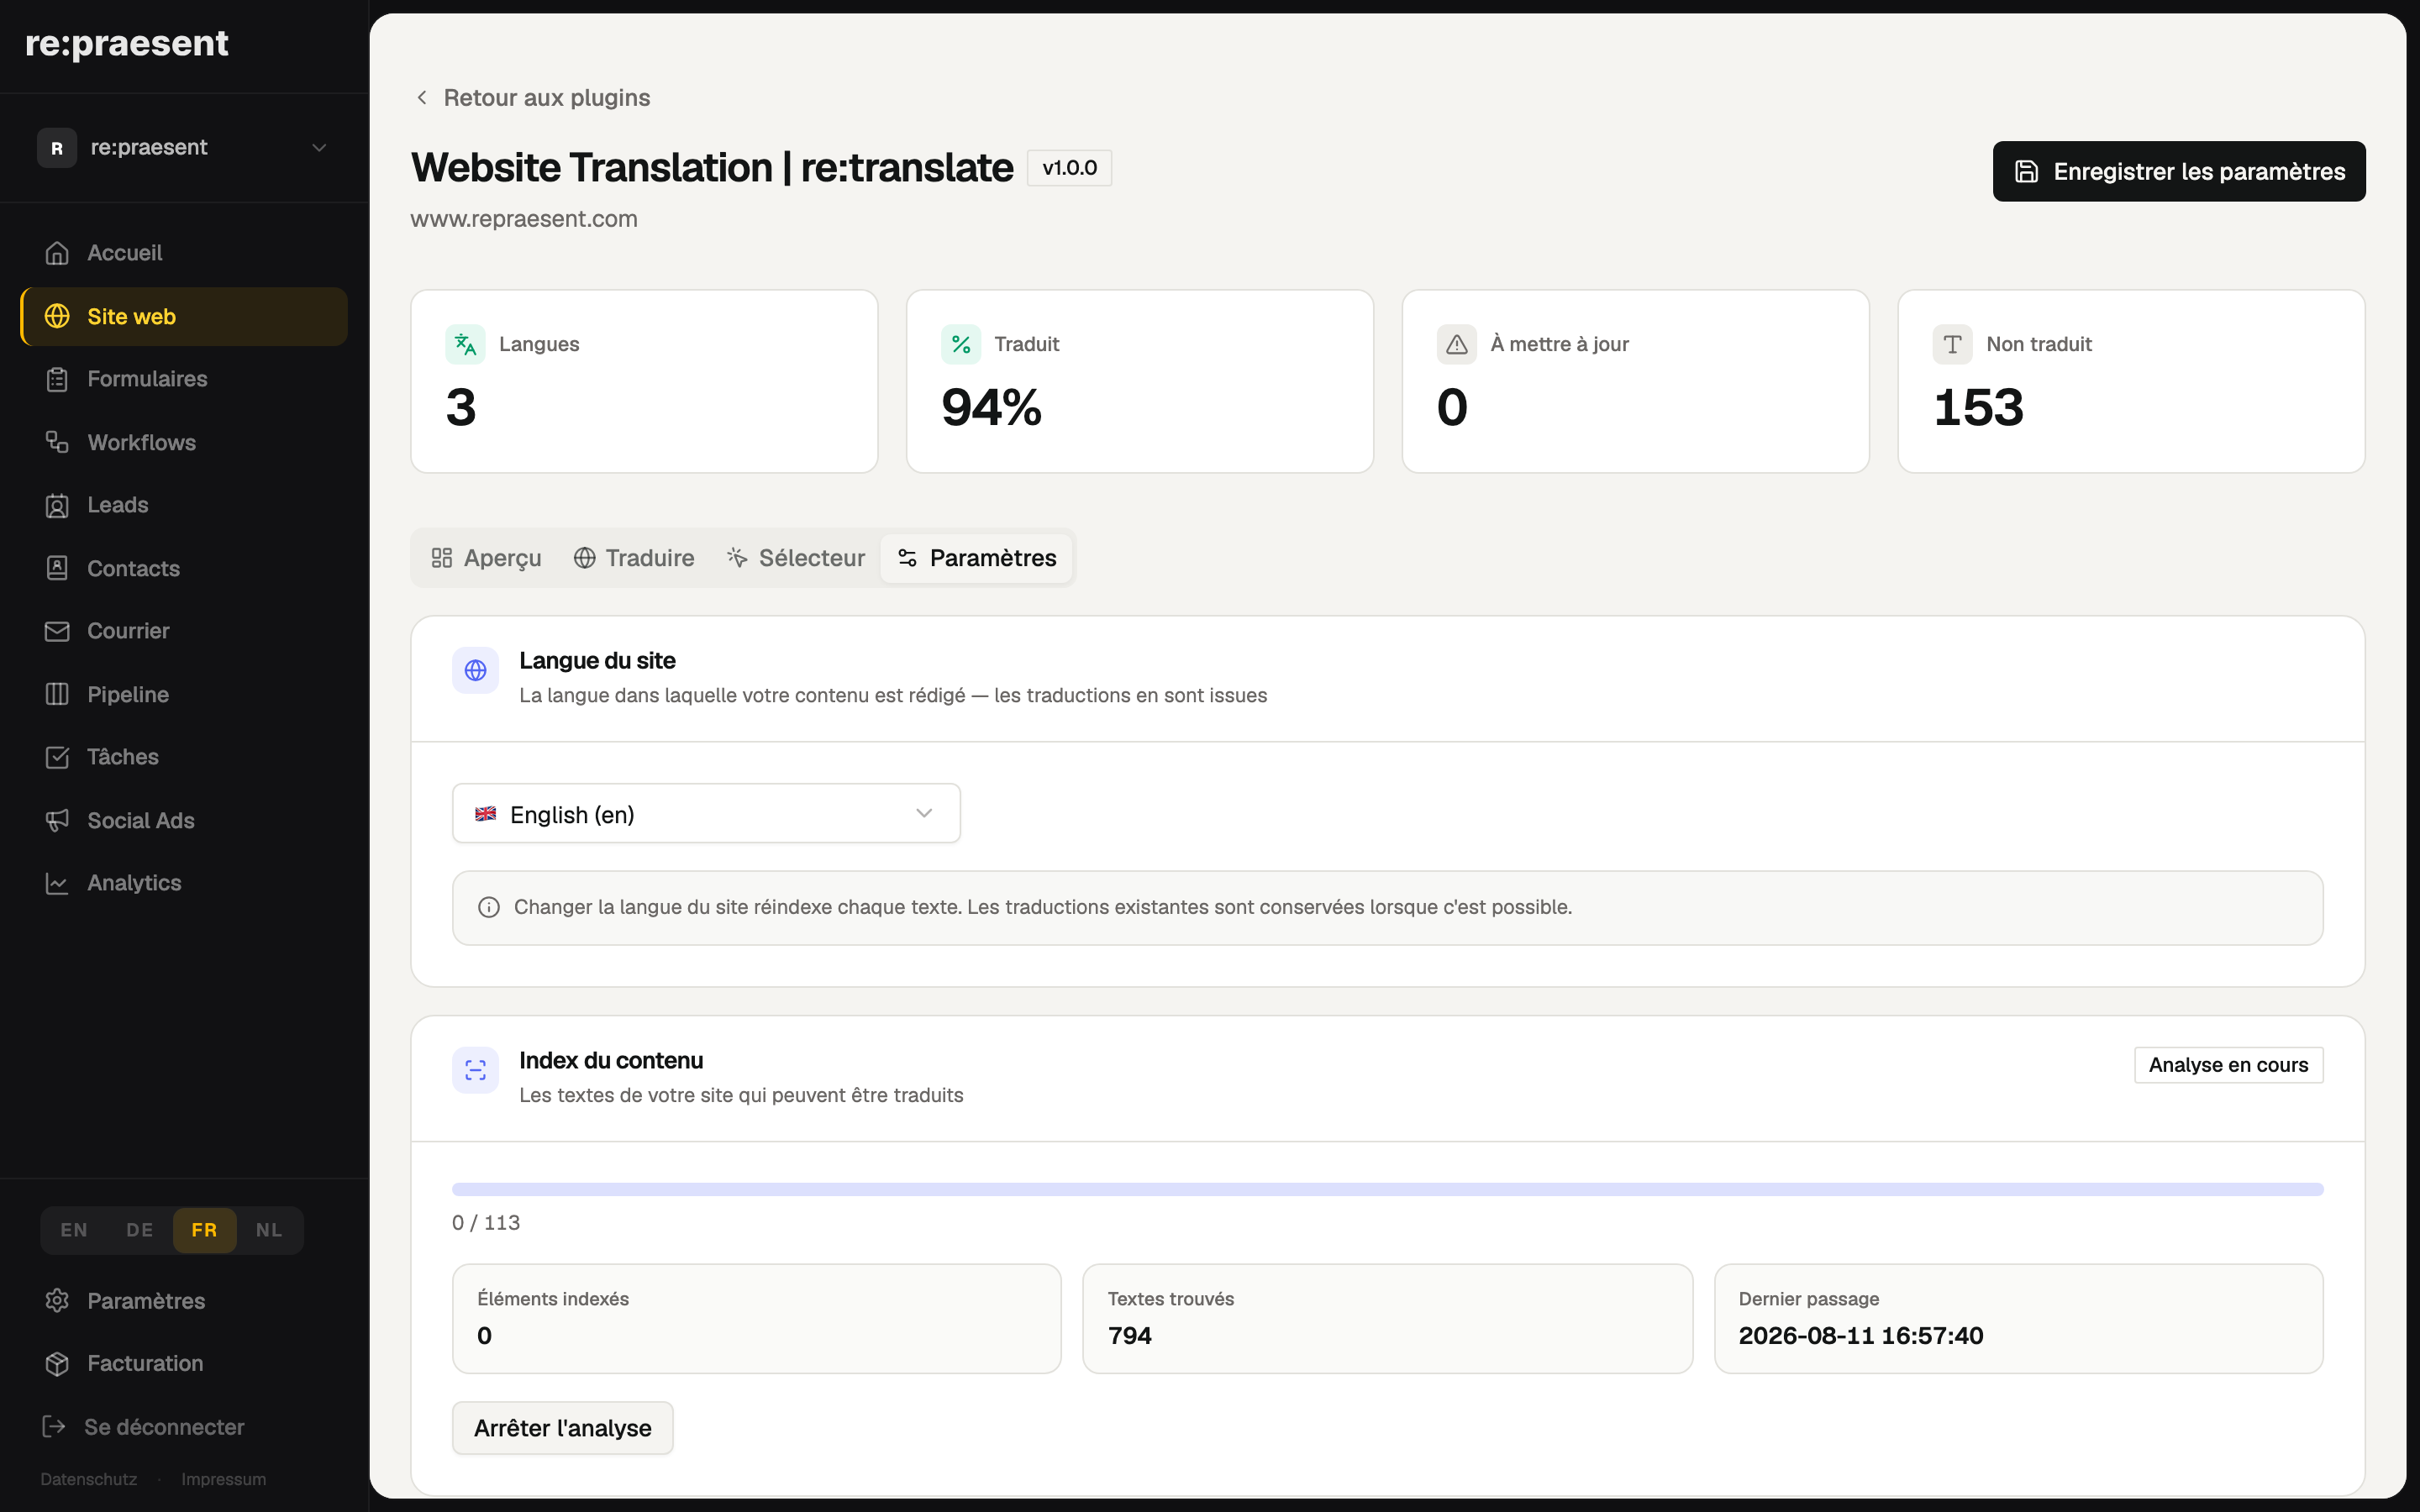Select the Site web globe icon
This screenshot has height=1512, width=2420.
tap(57, 316)
